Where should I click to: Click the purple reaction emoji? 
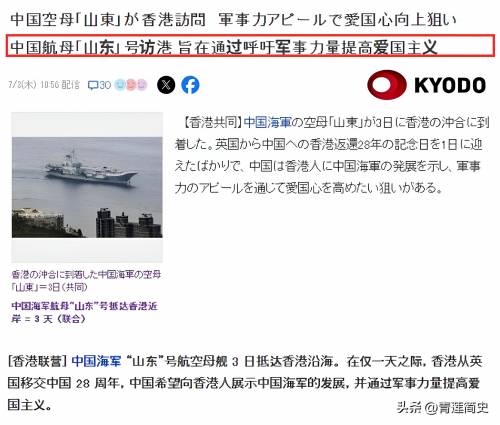click(142, 85)
